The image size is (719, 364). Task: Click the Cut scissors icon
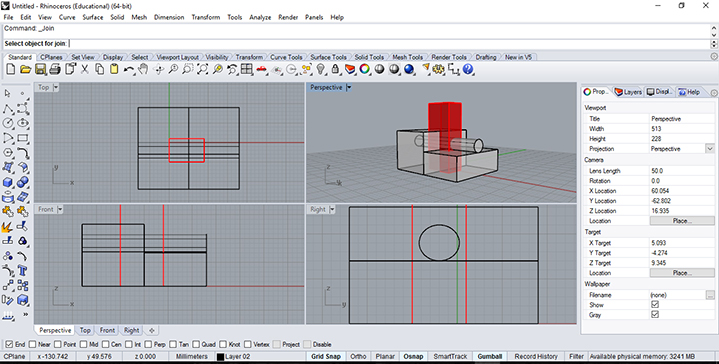click(85, 69)
